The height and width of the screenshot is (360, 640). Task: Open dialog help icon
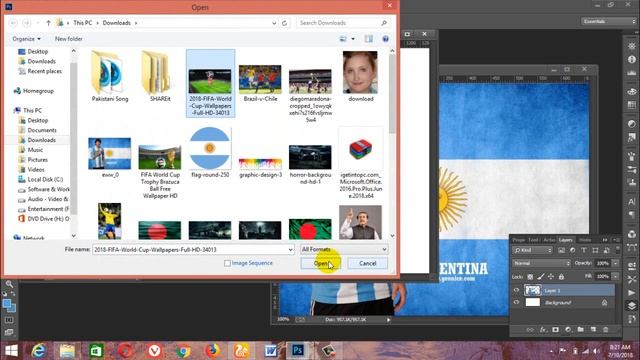[385, 39]
